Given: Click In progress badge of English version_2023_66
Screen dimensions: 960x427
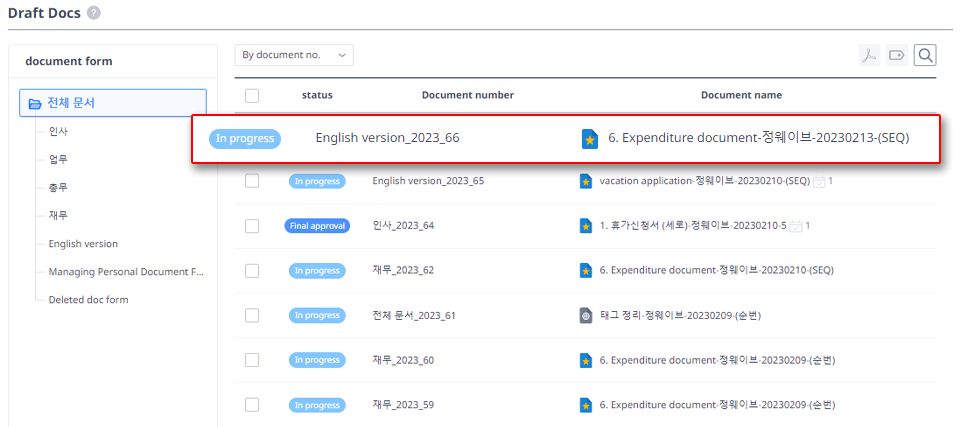Looking at the screenshot, I should tap(245, 138).
